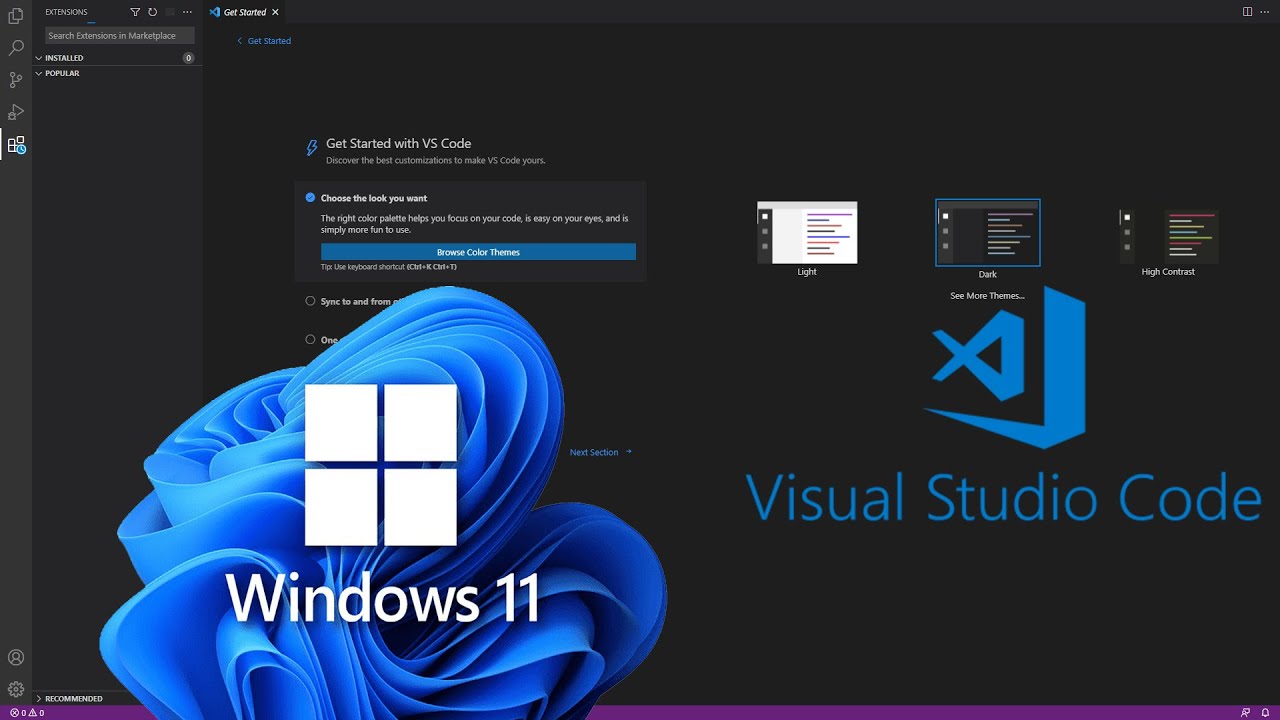This screenshot has width=1280, height=720.
Task: Click the feedback icon in status bar
Action: (1245, 713)
